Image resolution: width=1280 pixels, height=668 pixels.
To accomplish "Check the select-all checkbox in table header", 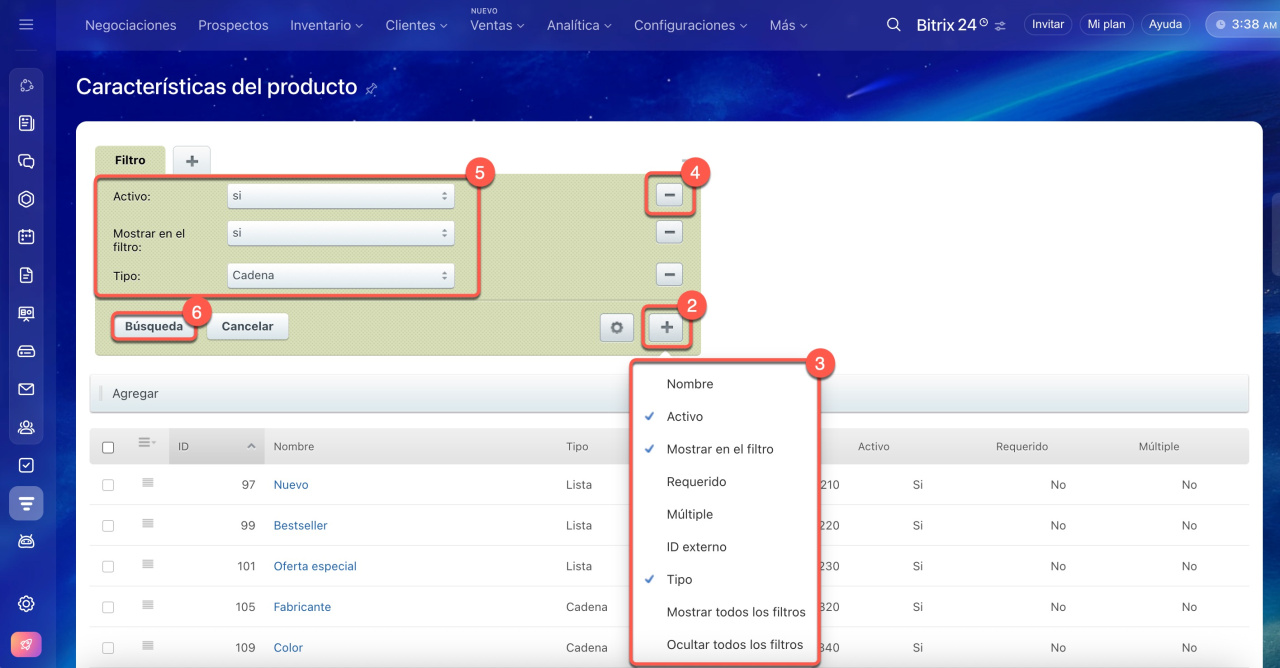I will click(108, 448).
